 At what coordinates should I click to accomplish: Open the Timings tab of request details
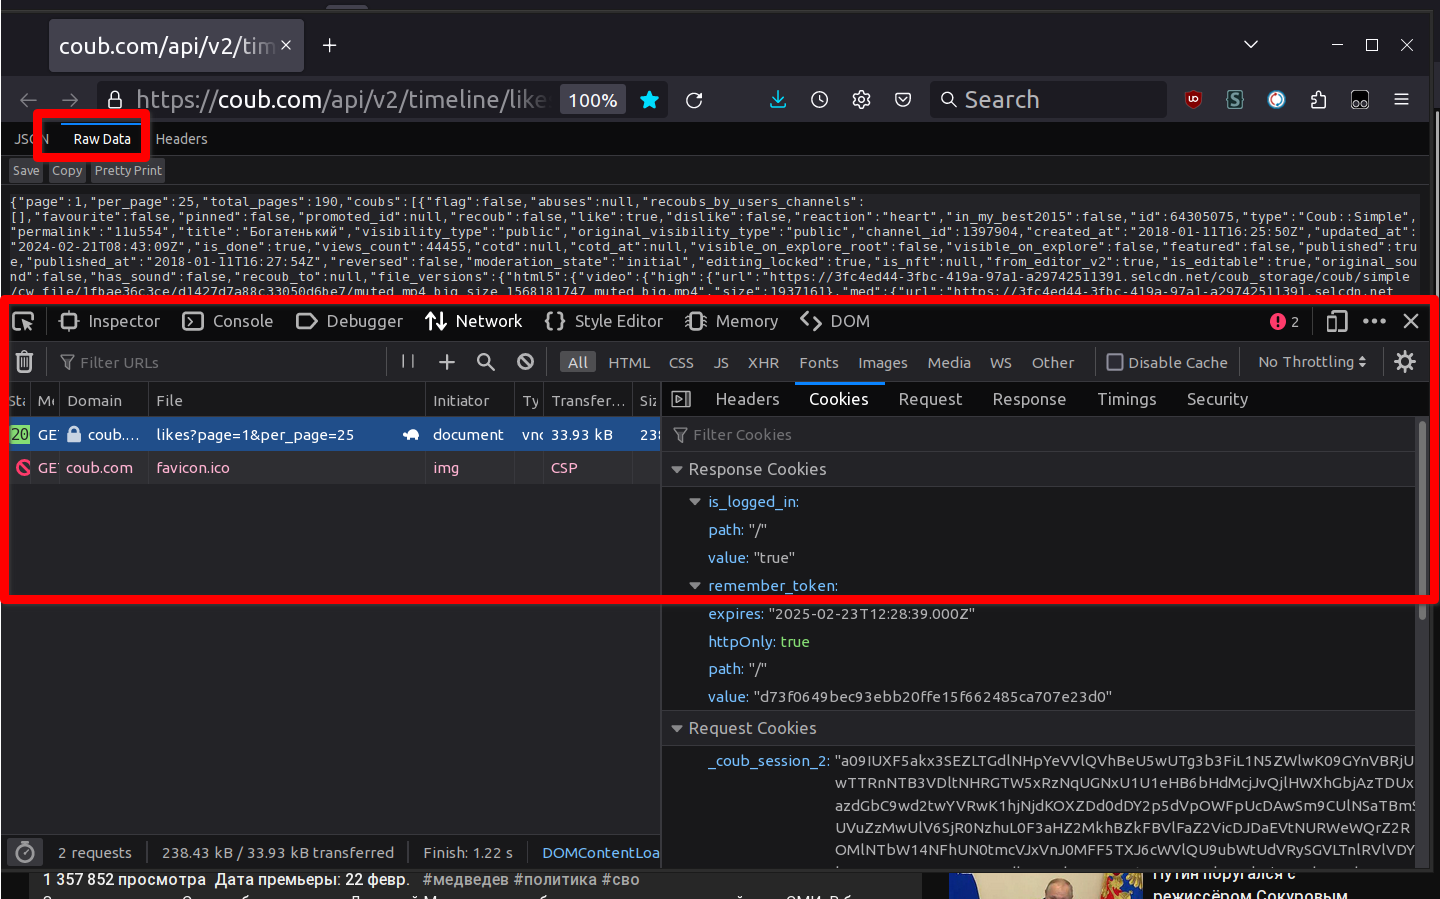click(1127, 399)
